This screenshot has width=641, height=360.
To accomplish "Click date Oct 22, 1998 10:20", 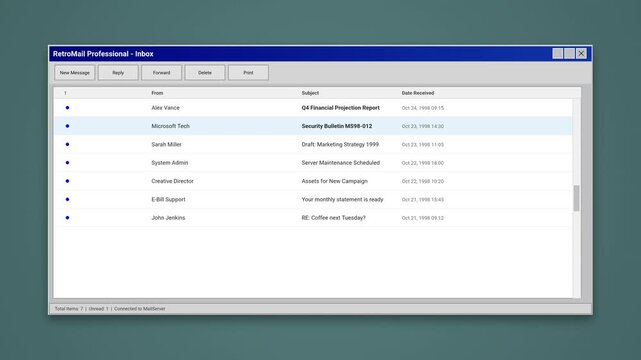I will [422, 181].
